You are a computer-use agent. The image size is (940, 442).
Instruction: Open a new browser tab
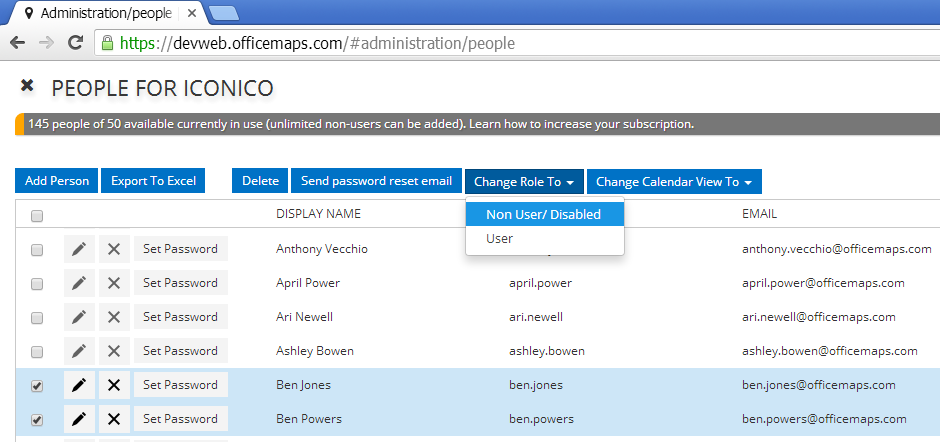224,13
